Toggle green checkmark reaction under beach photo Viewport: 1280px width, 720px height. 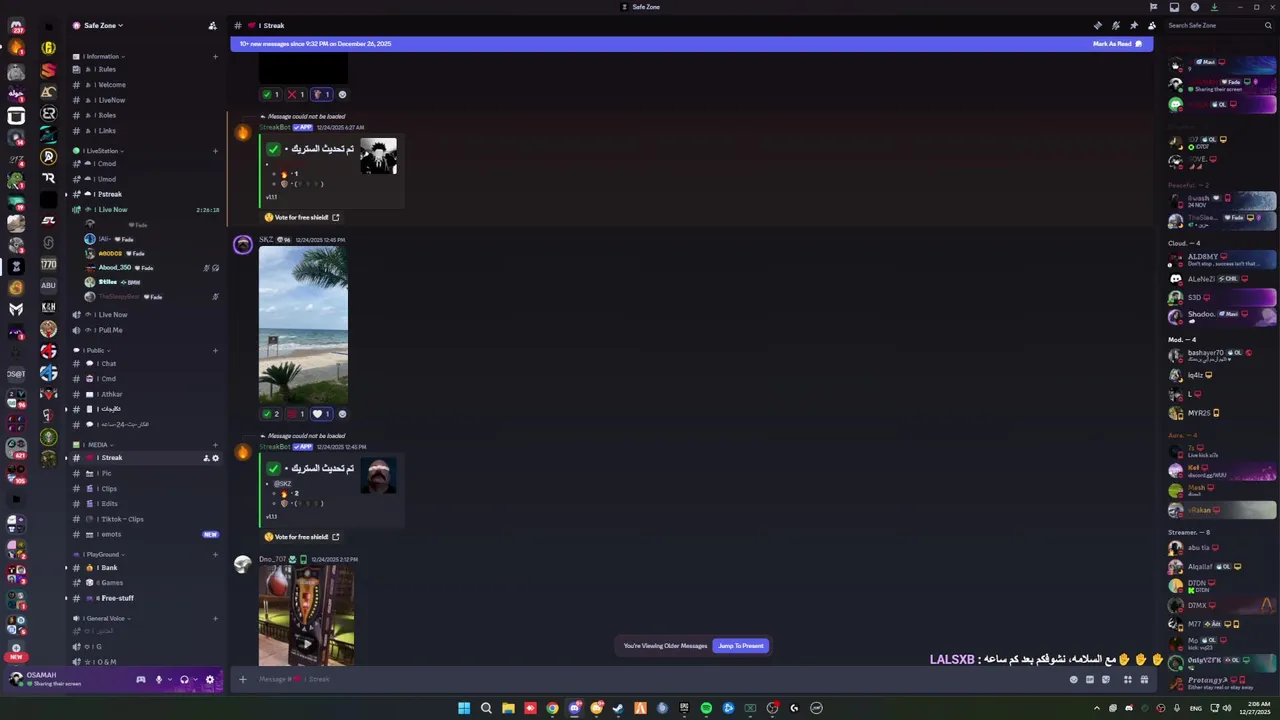pos(271,414)
